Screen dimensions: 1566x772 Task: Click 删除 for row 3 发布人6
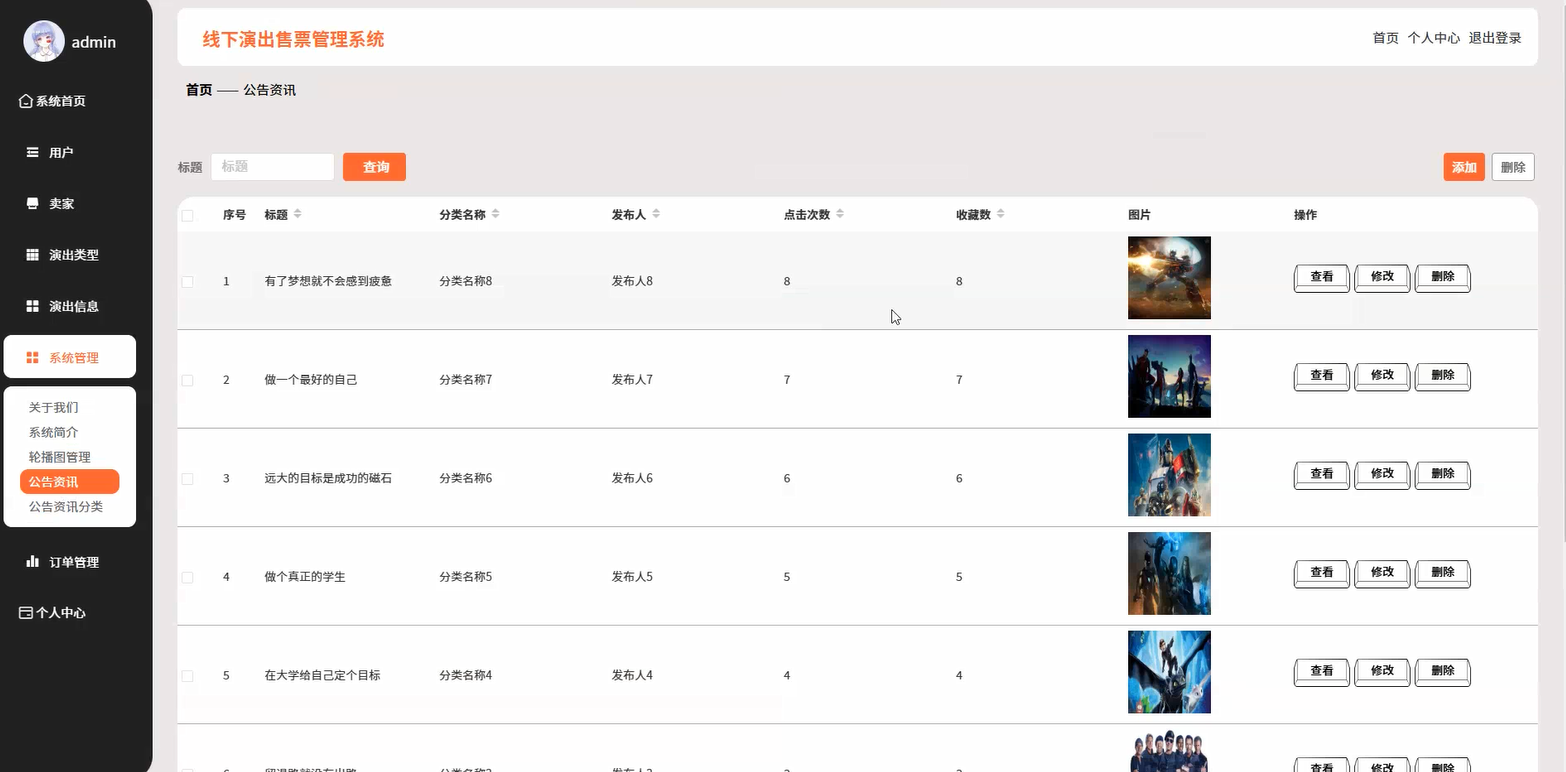[1443, 474]
